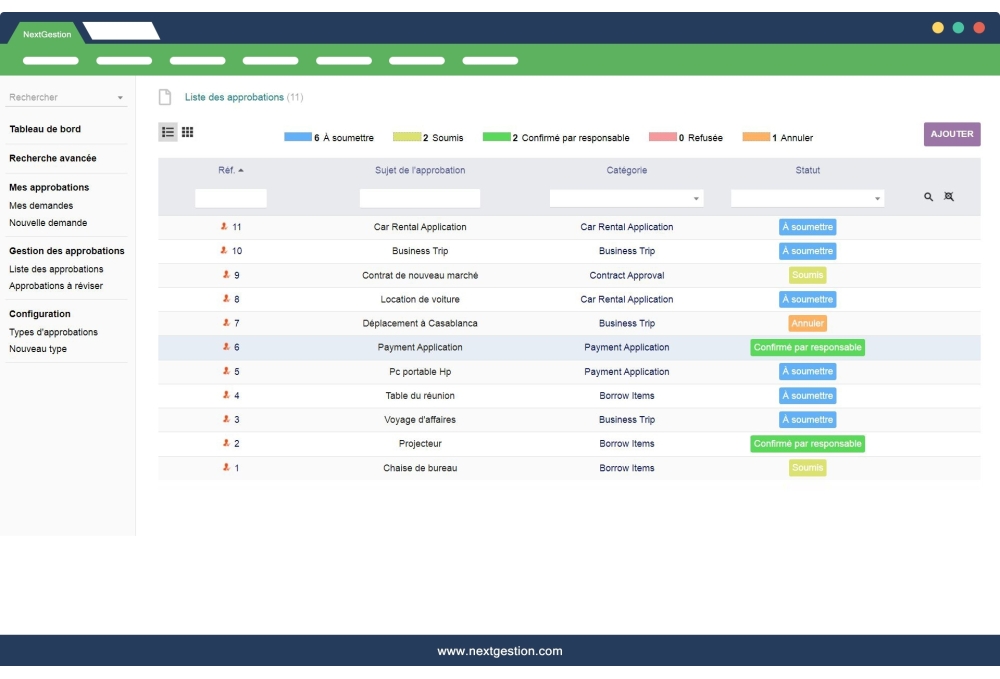Viewport: 1000px width, 679px height.
Task: Click the 'Annuler' status badge on Déplacement à Casablanca
Action: [x=807, y=323]
